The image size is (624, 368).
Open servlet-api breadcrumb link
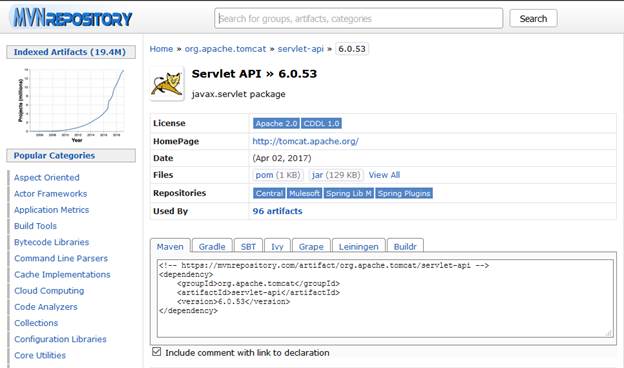tap(300, 49)
